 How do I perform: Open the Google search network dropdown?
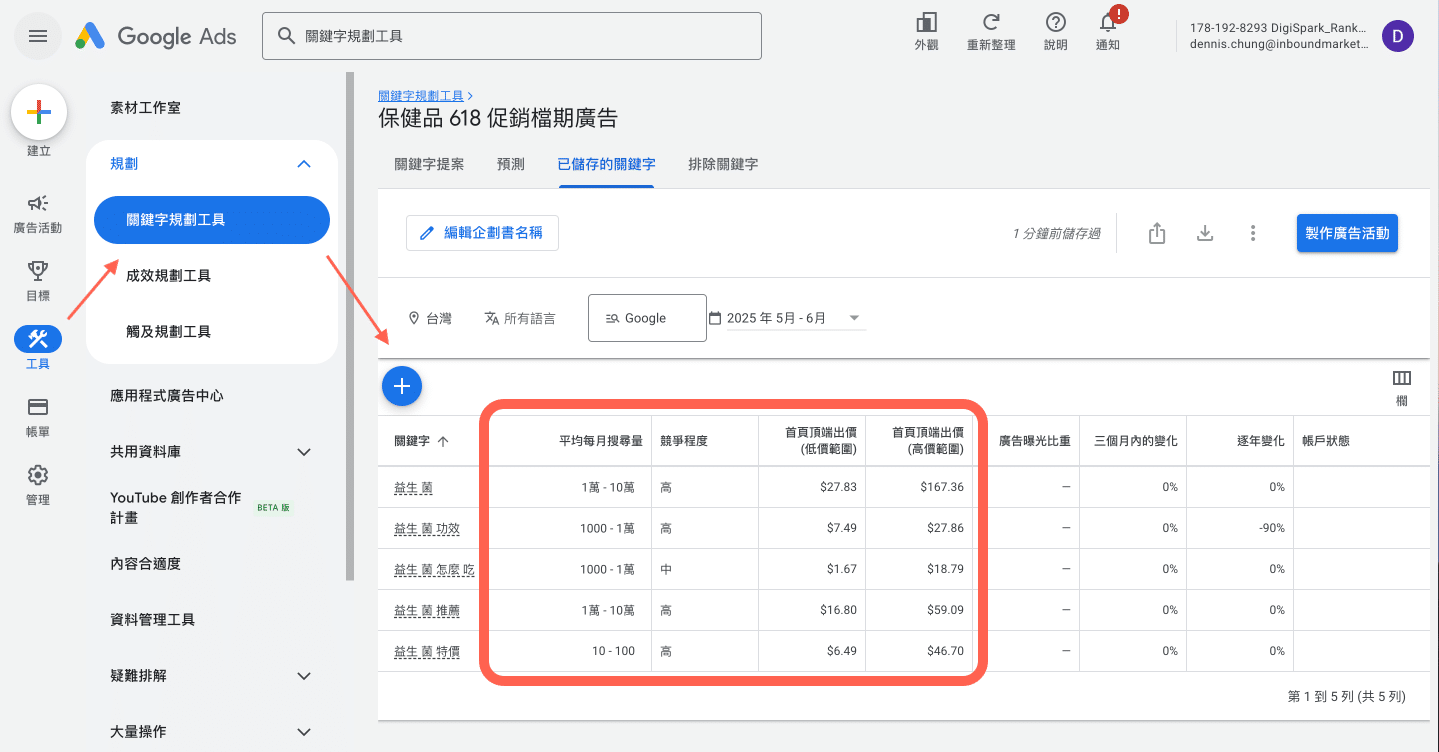[647, 318]
